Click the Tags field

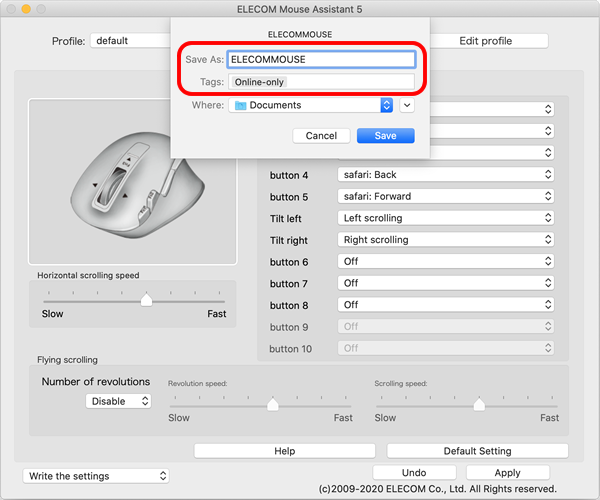tap(321, 82)
